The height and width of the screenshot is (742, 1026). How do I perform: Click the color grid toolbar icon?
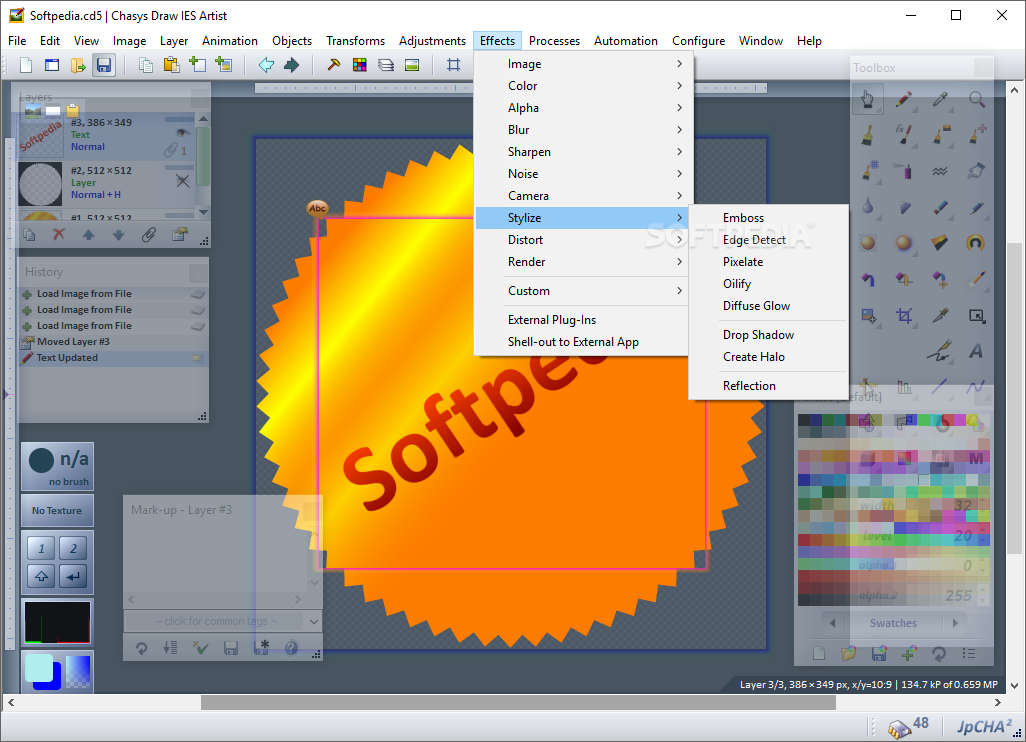click(x=359, y=65)
